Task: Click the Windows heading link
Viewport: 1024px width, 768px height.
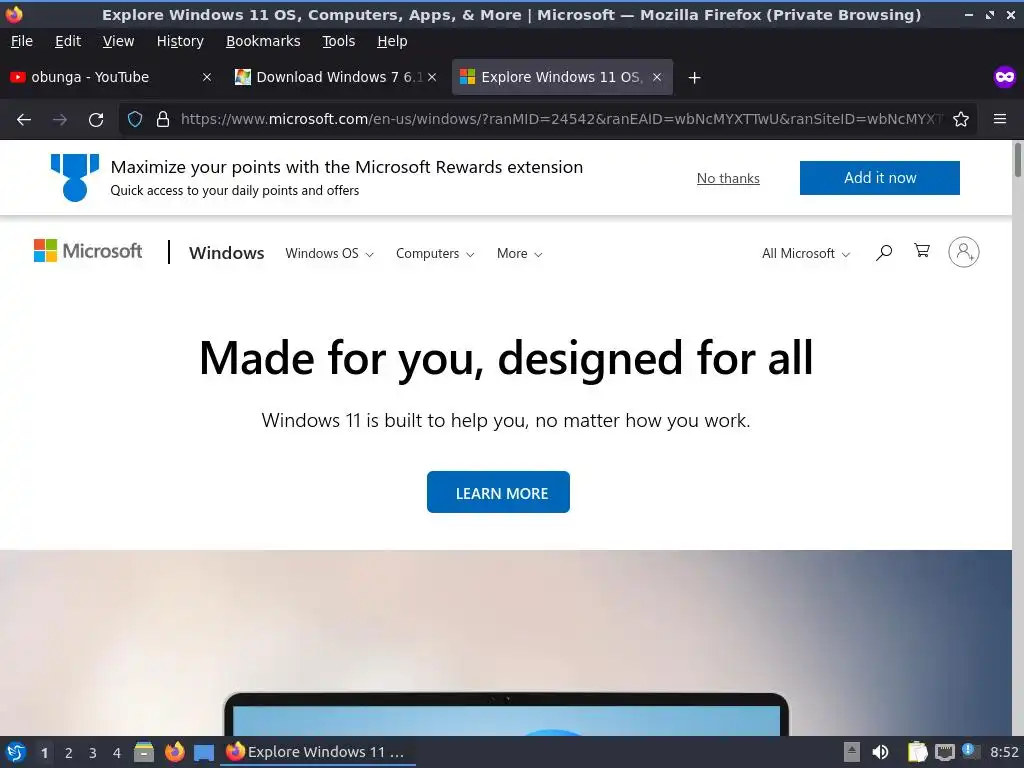Action: (x=227, y=253)
